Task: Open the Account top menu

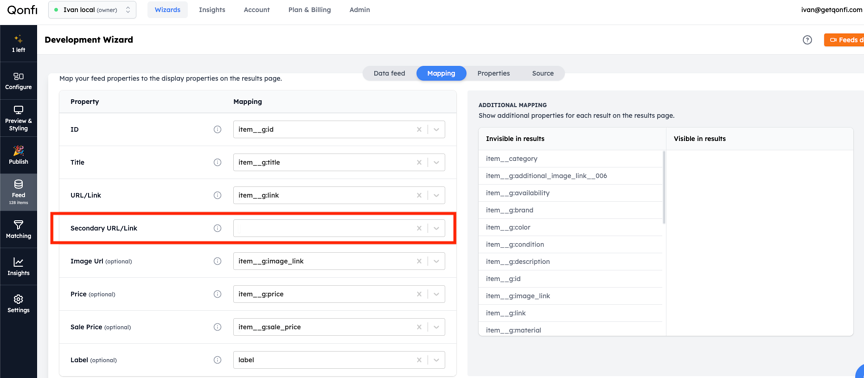Action: tap(257, 10)
